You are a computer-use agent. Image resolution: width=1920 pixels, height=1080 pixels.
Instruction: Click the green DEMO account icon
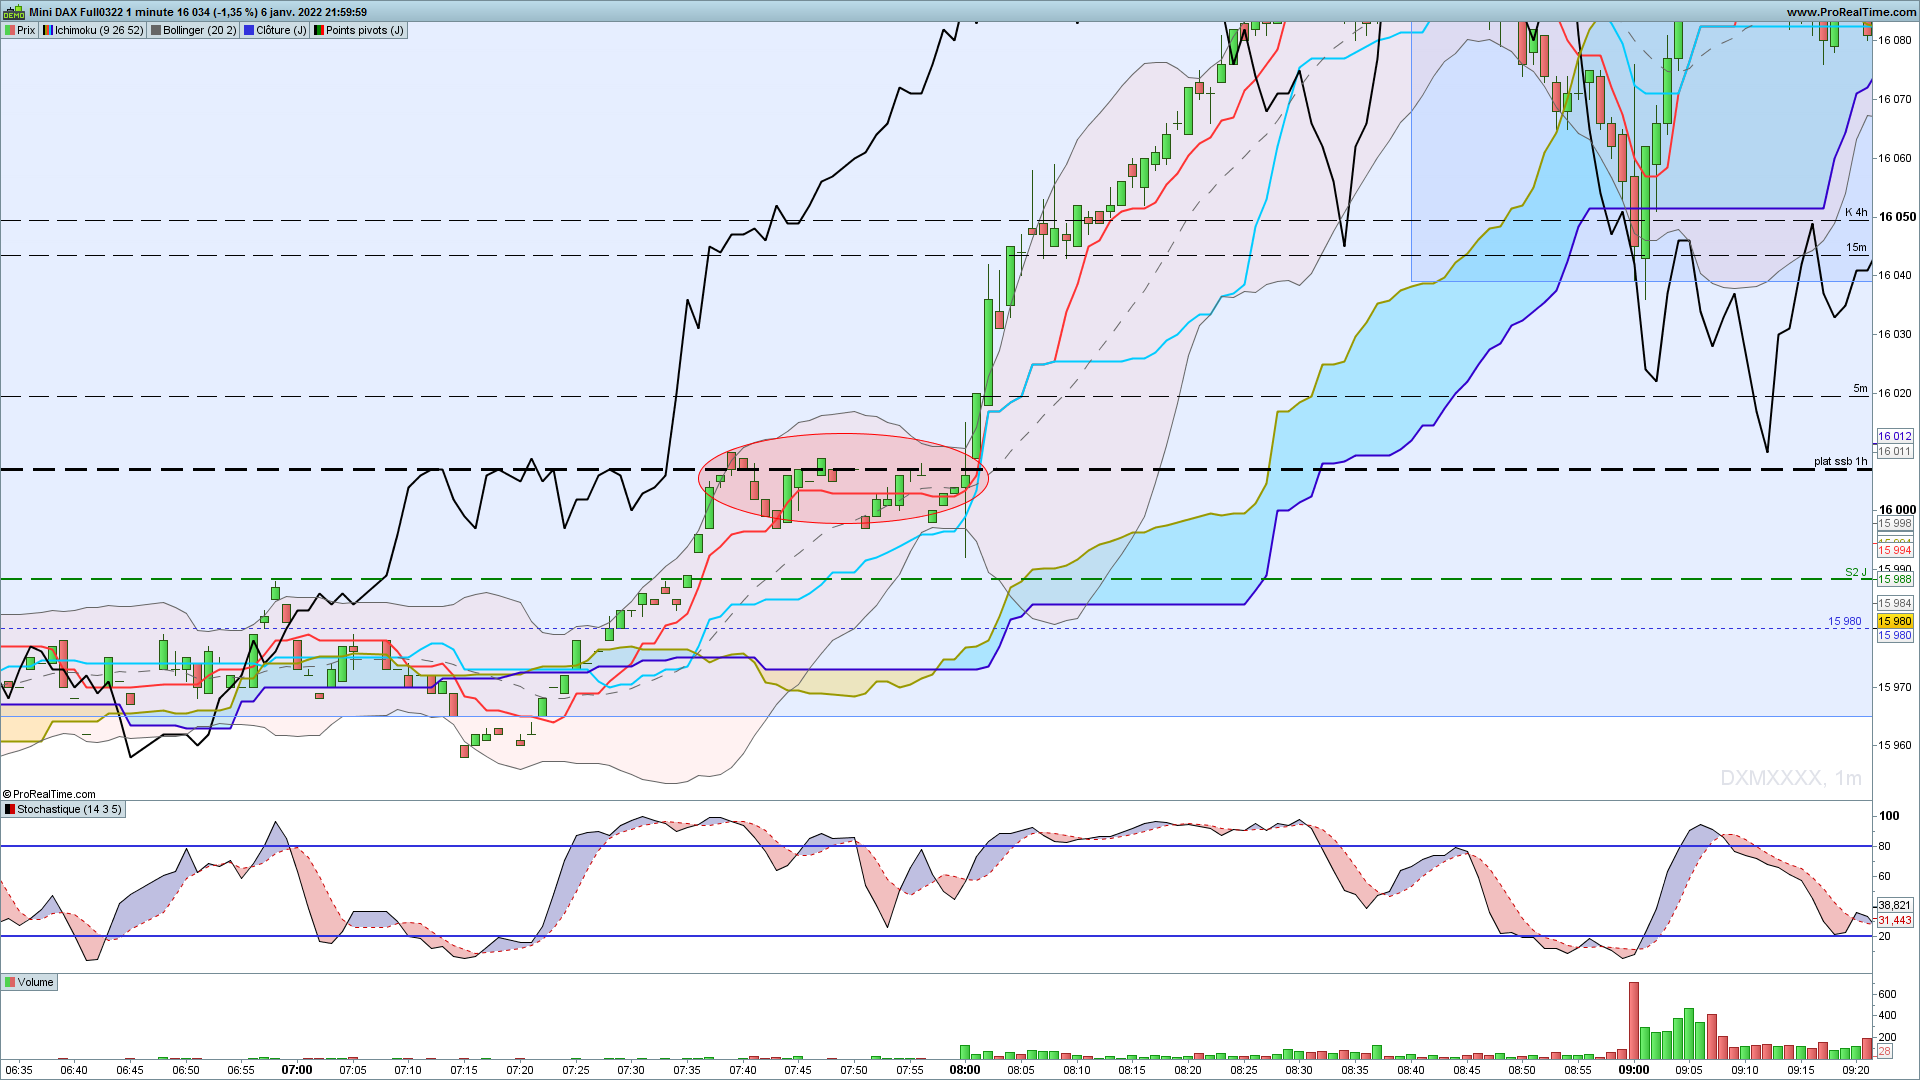click(x=13, y=12)
